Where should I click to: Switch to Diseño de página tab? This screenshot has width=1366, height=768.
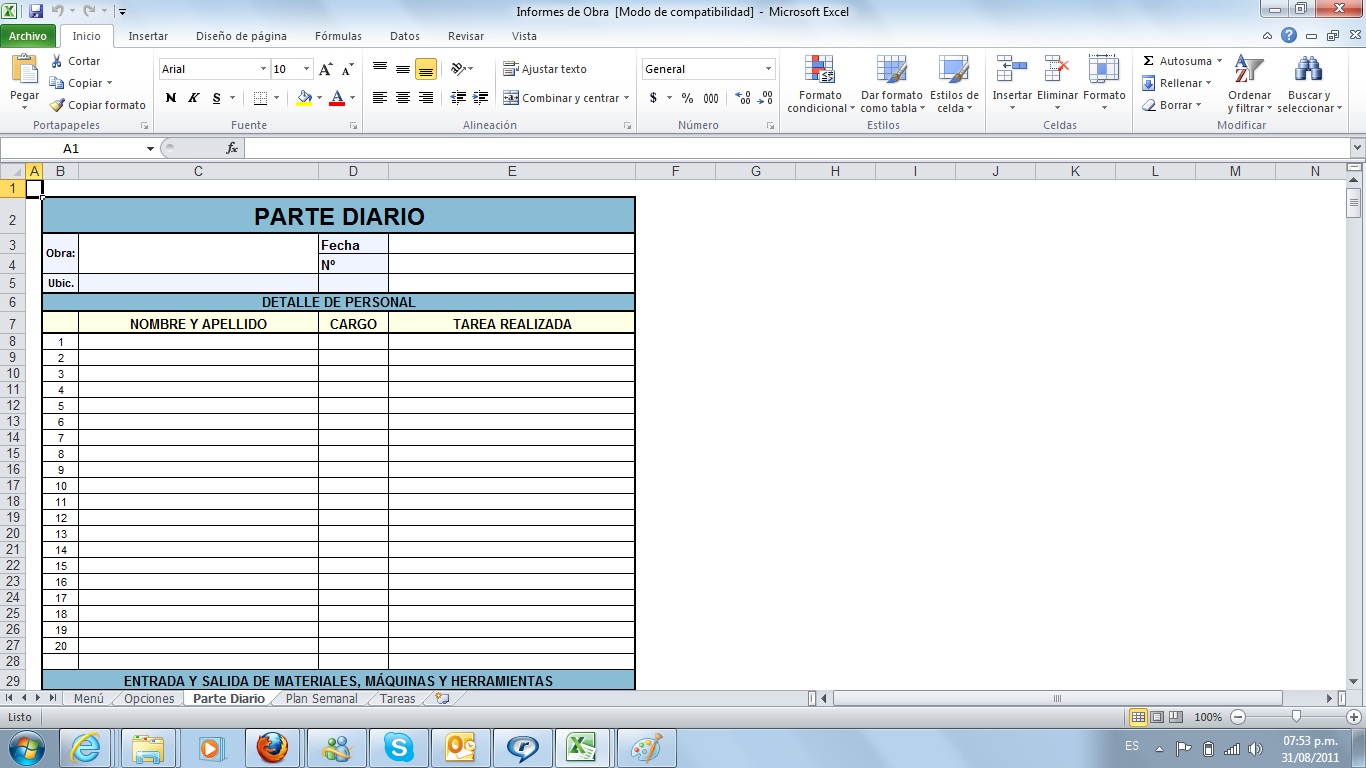tap(241, 36)
